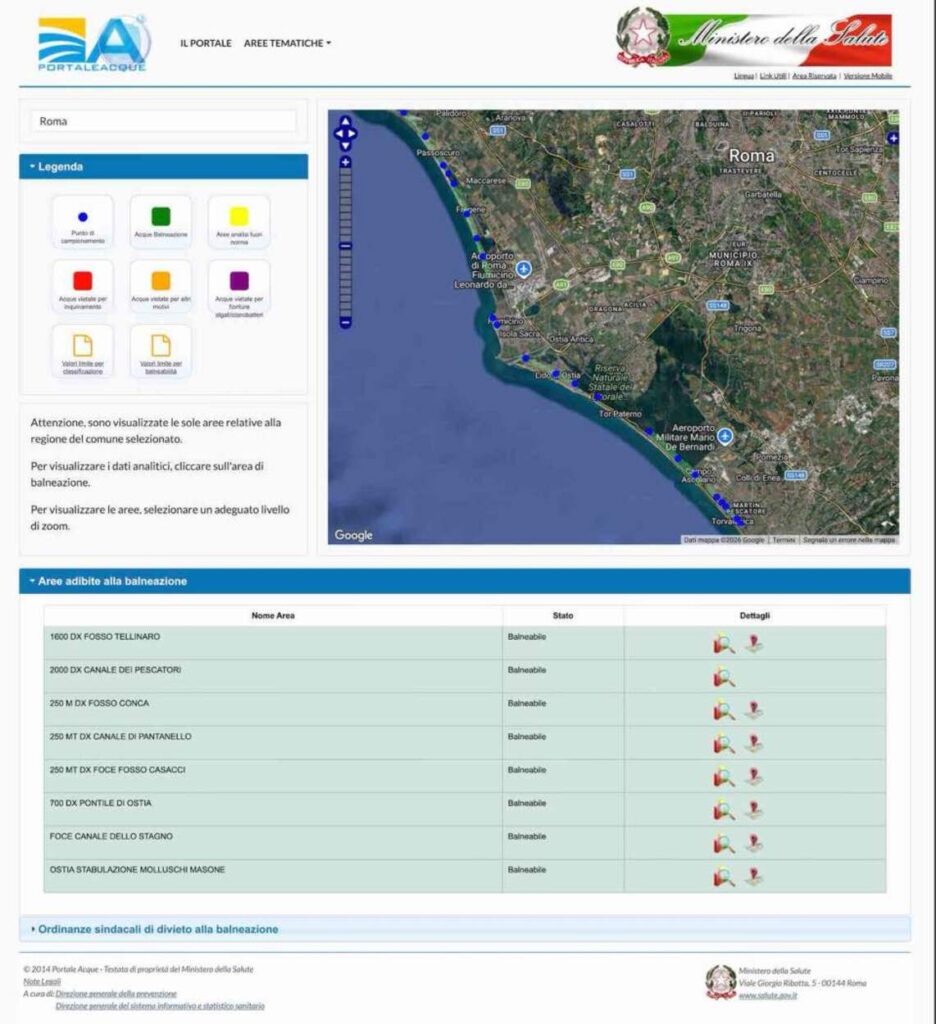Click Segnala un errore nella mappa
Screen dimensions: 936x1024
[x=849, y=540]
